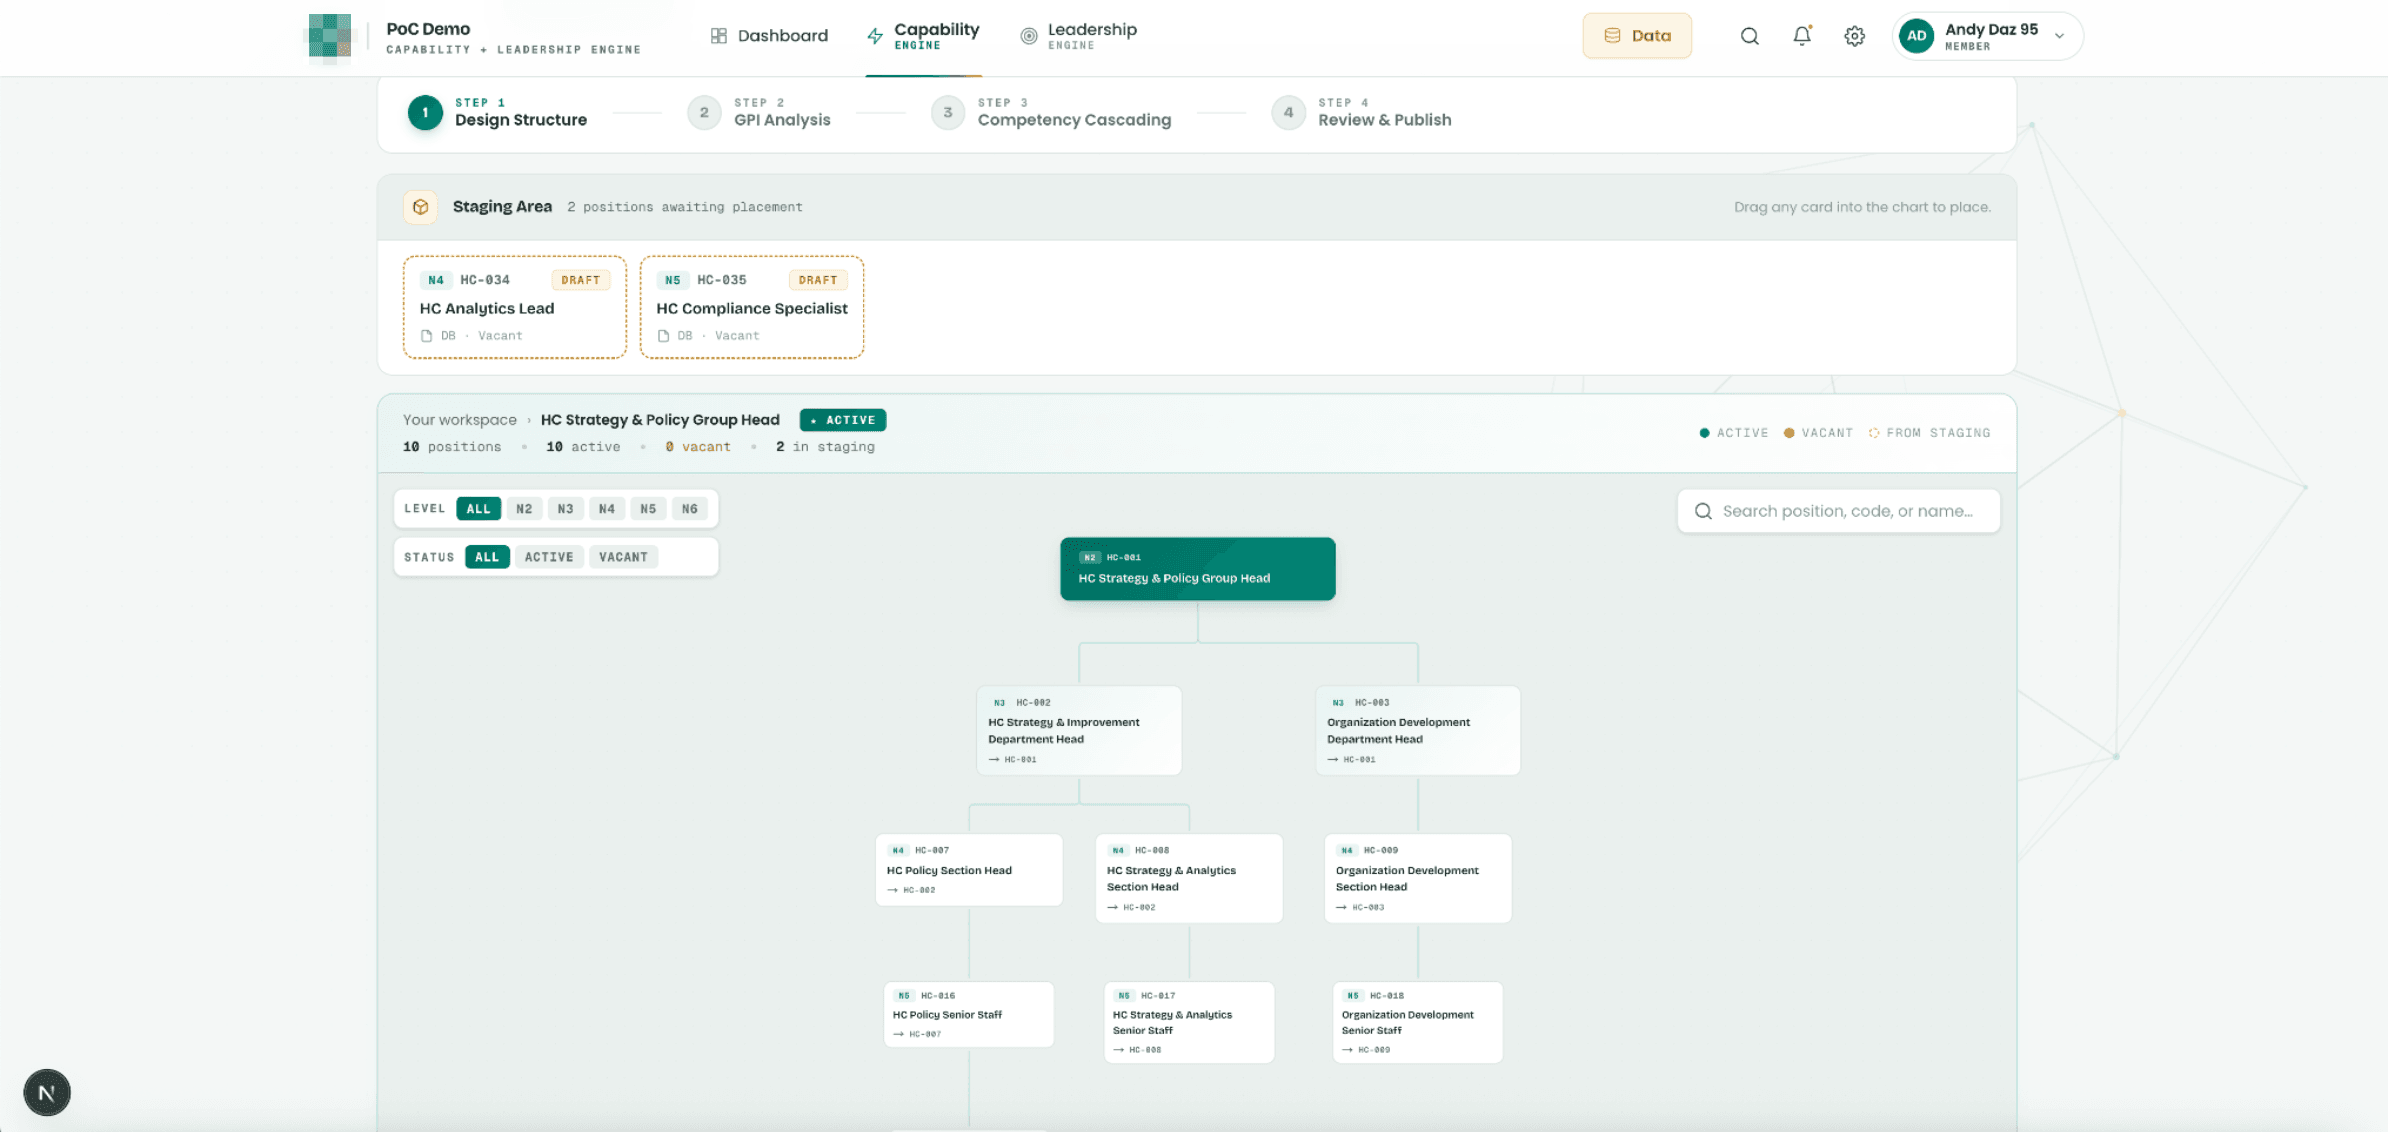The width and height of the screenshot is (2388, 1132).
Task: Open the settings gear icon
Action: (1854, 36)
